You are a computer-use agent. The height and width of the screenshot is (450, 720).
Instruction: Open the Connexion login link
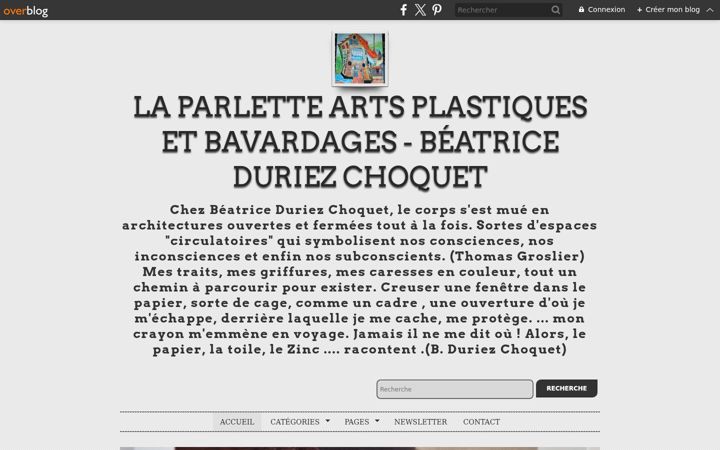click(602, 10)
